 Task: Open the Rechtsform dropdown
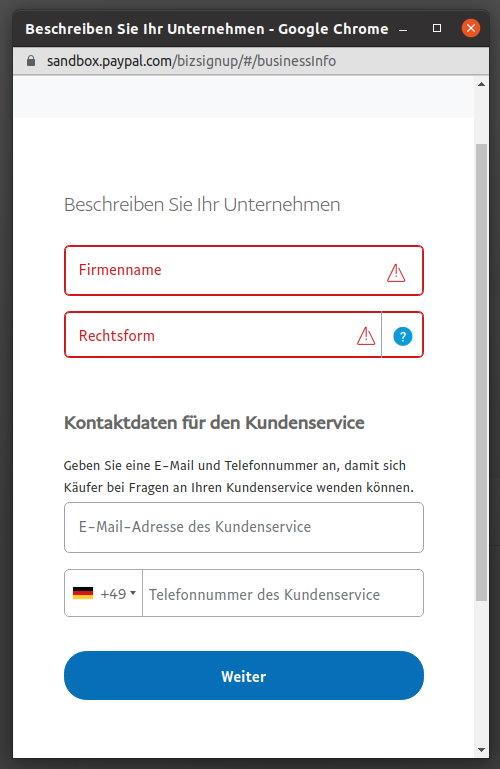click(223, 335)
